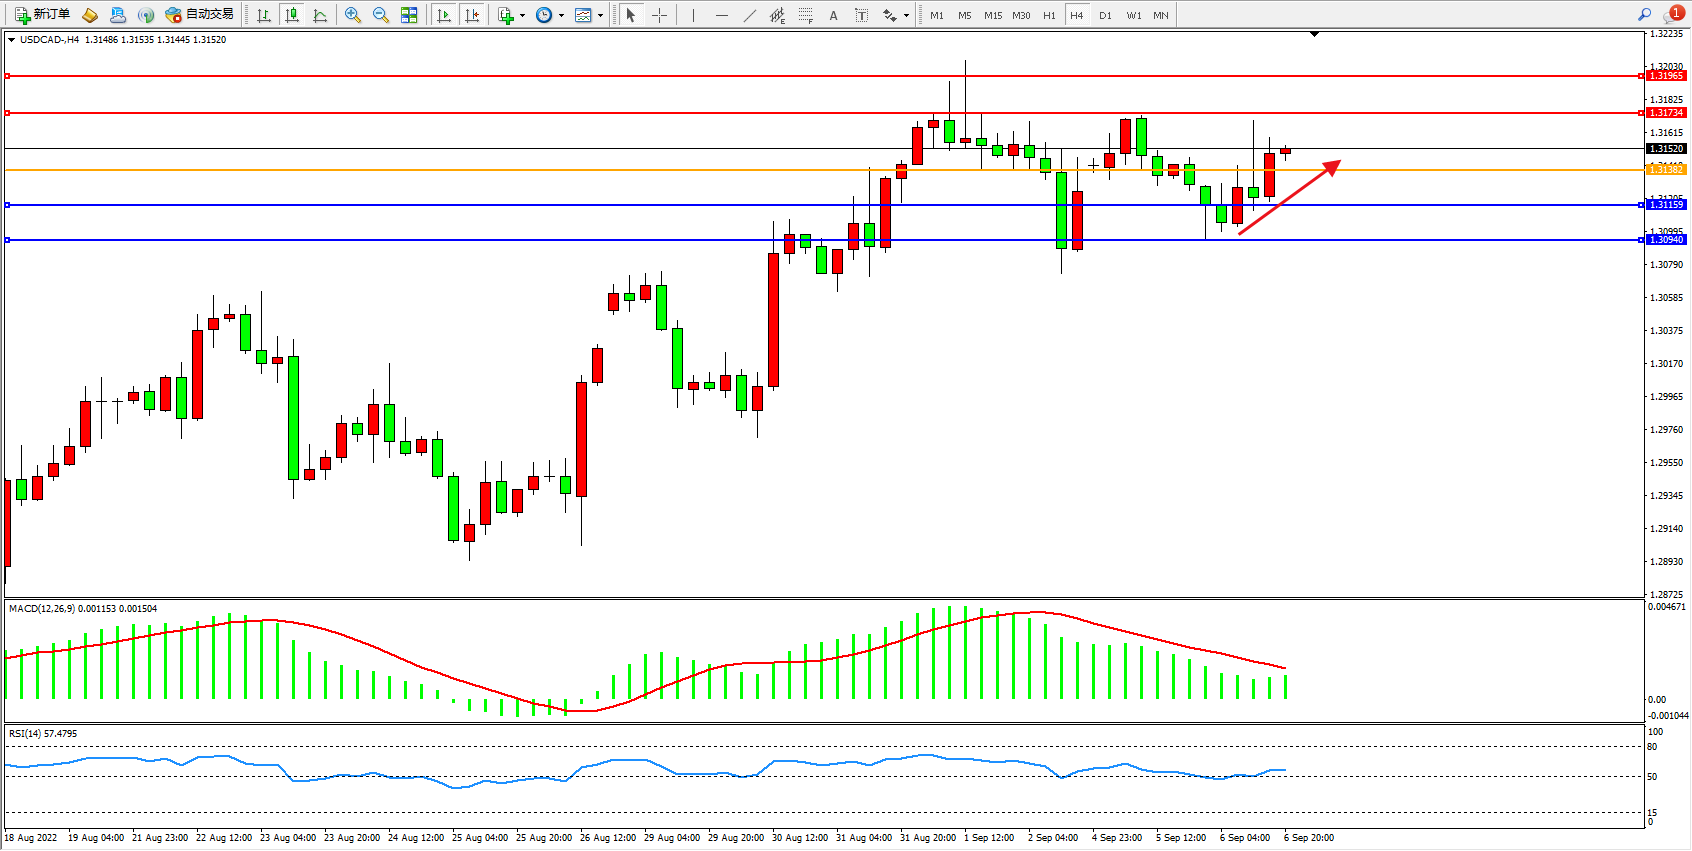
Task: Select the trendline drawing tool
Action: tap(750, 15)
